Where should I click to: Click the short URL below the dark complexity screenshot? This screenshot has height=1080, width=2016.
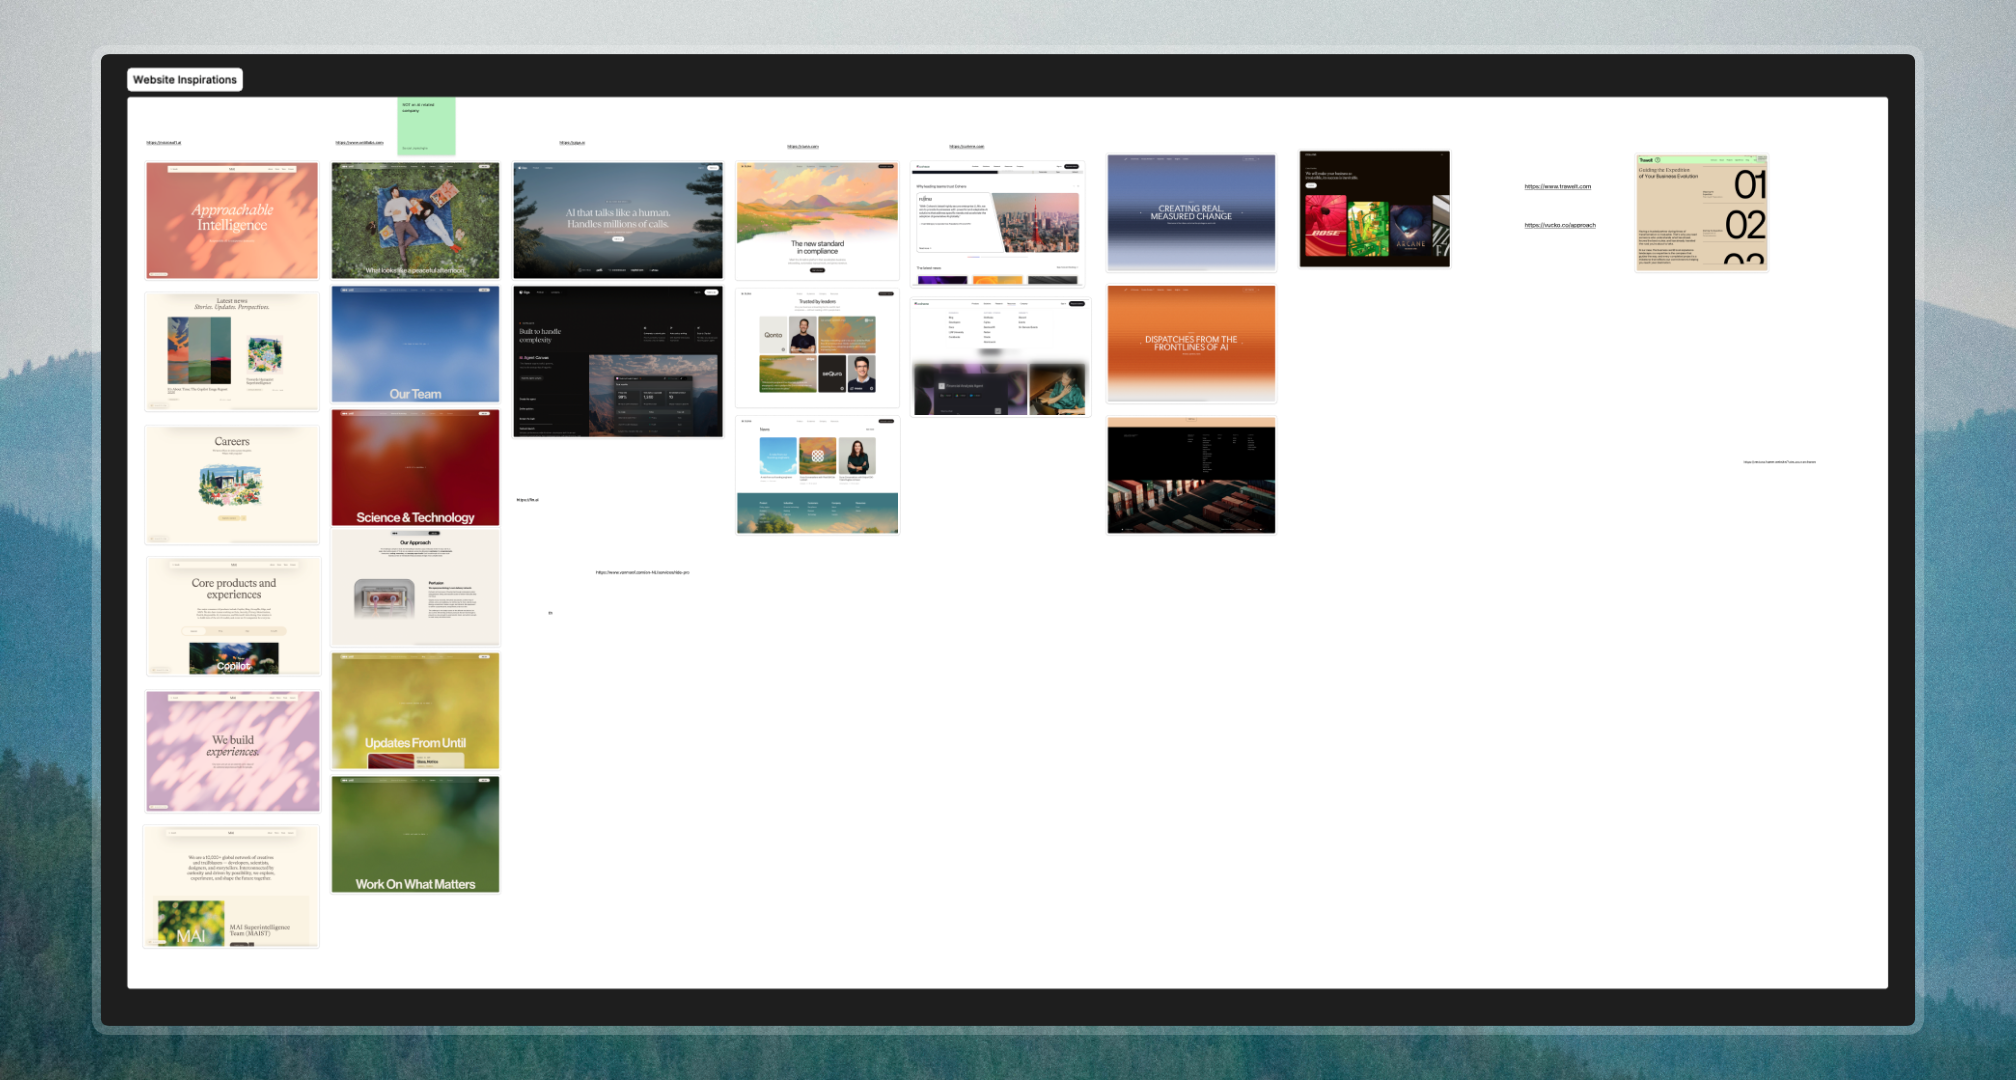527,500
